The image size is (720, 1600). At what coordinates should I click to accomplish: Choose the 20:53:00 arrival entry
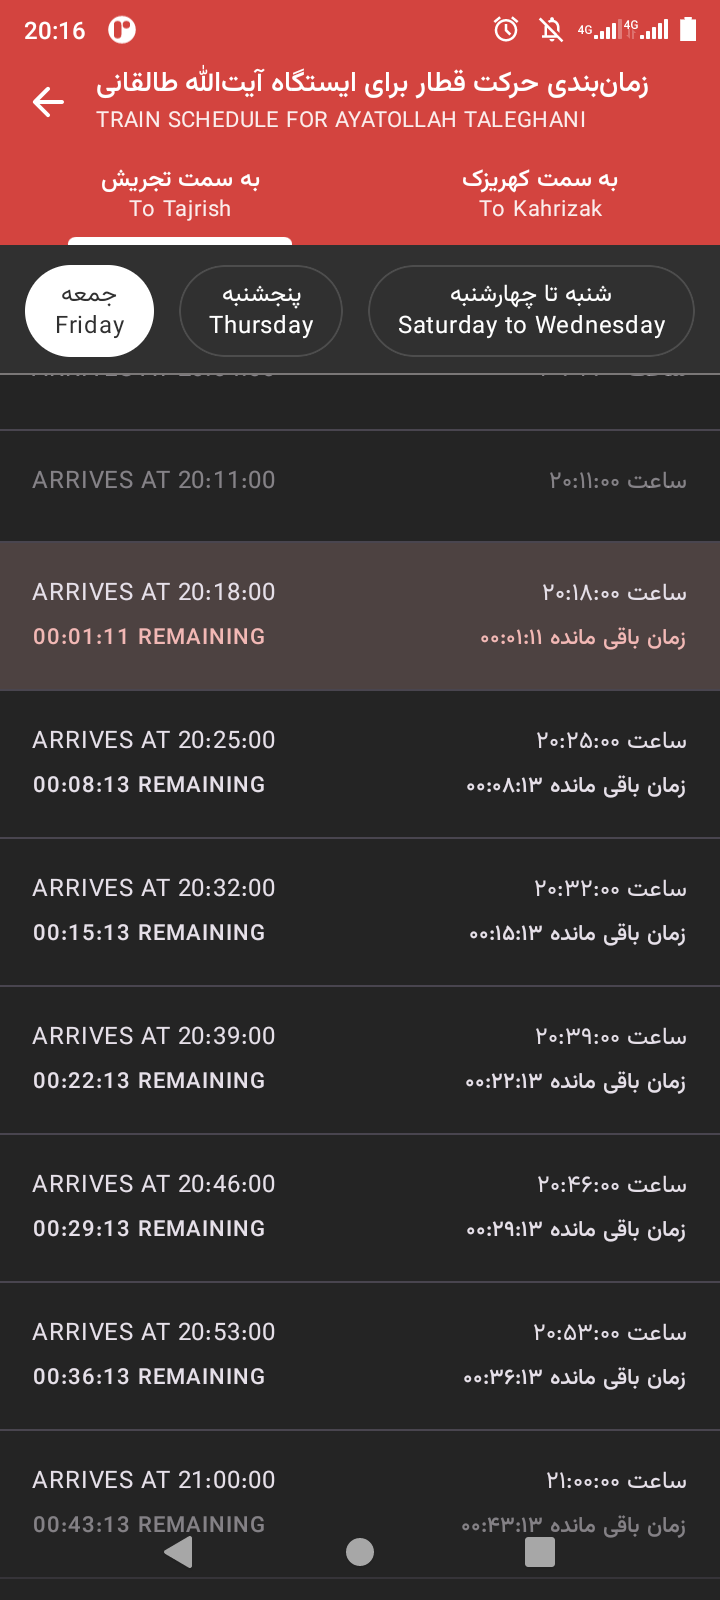click(360, 1355)
